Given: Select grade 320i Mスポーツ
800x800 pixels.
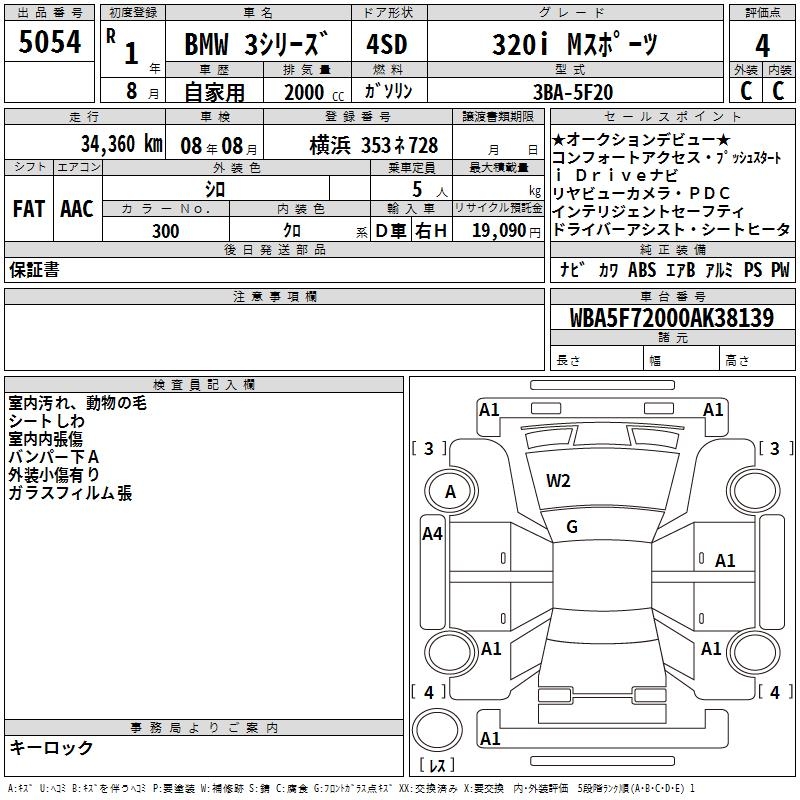Looking at the screenshot, I should click(x=574, y=44).
